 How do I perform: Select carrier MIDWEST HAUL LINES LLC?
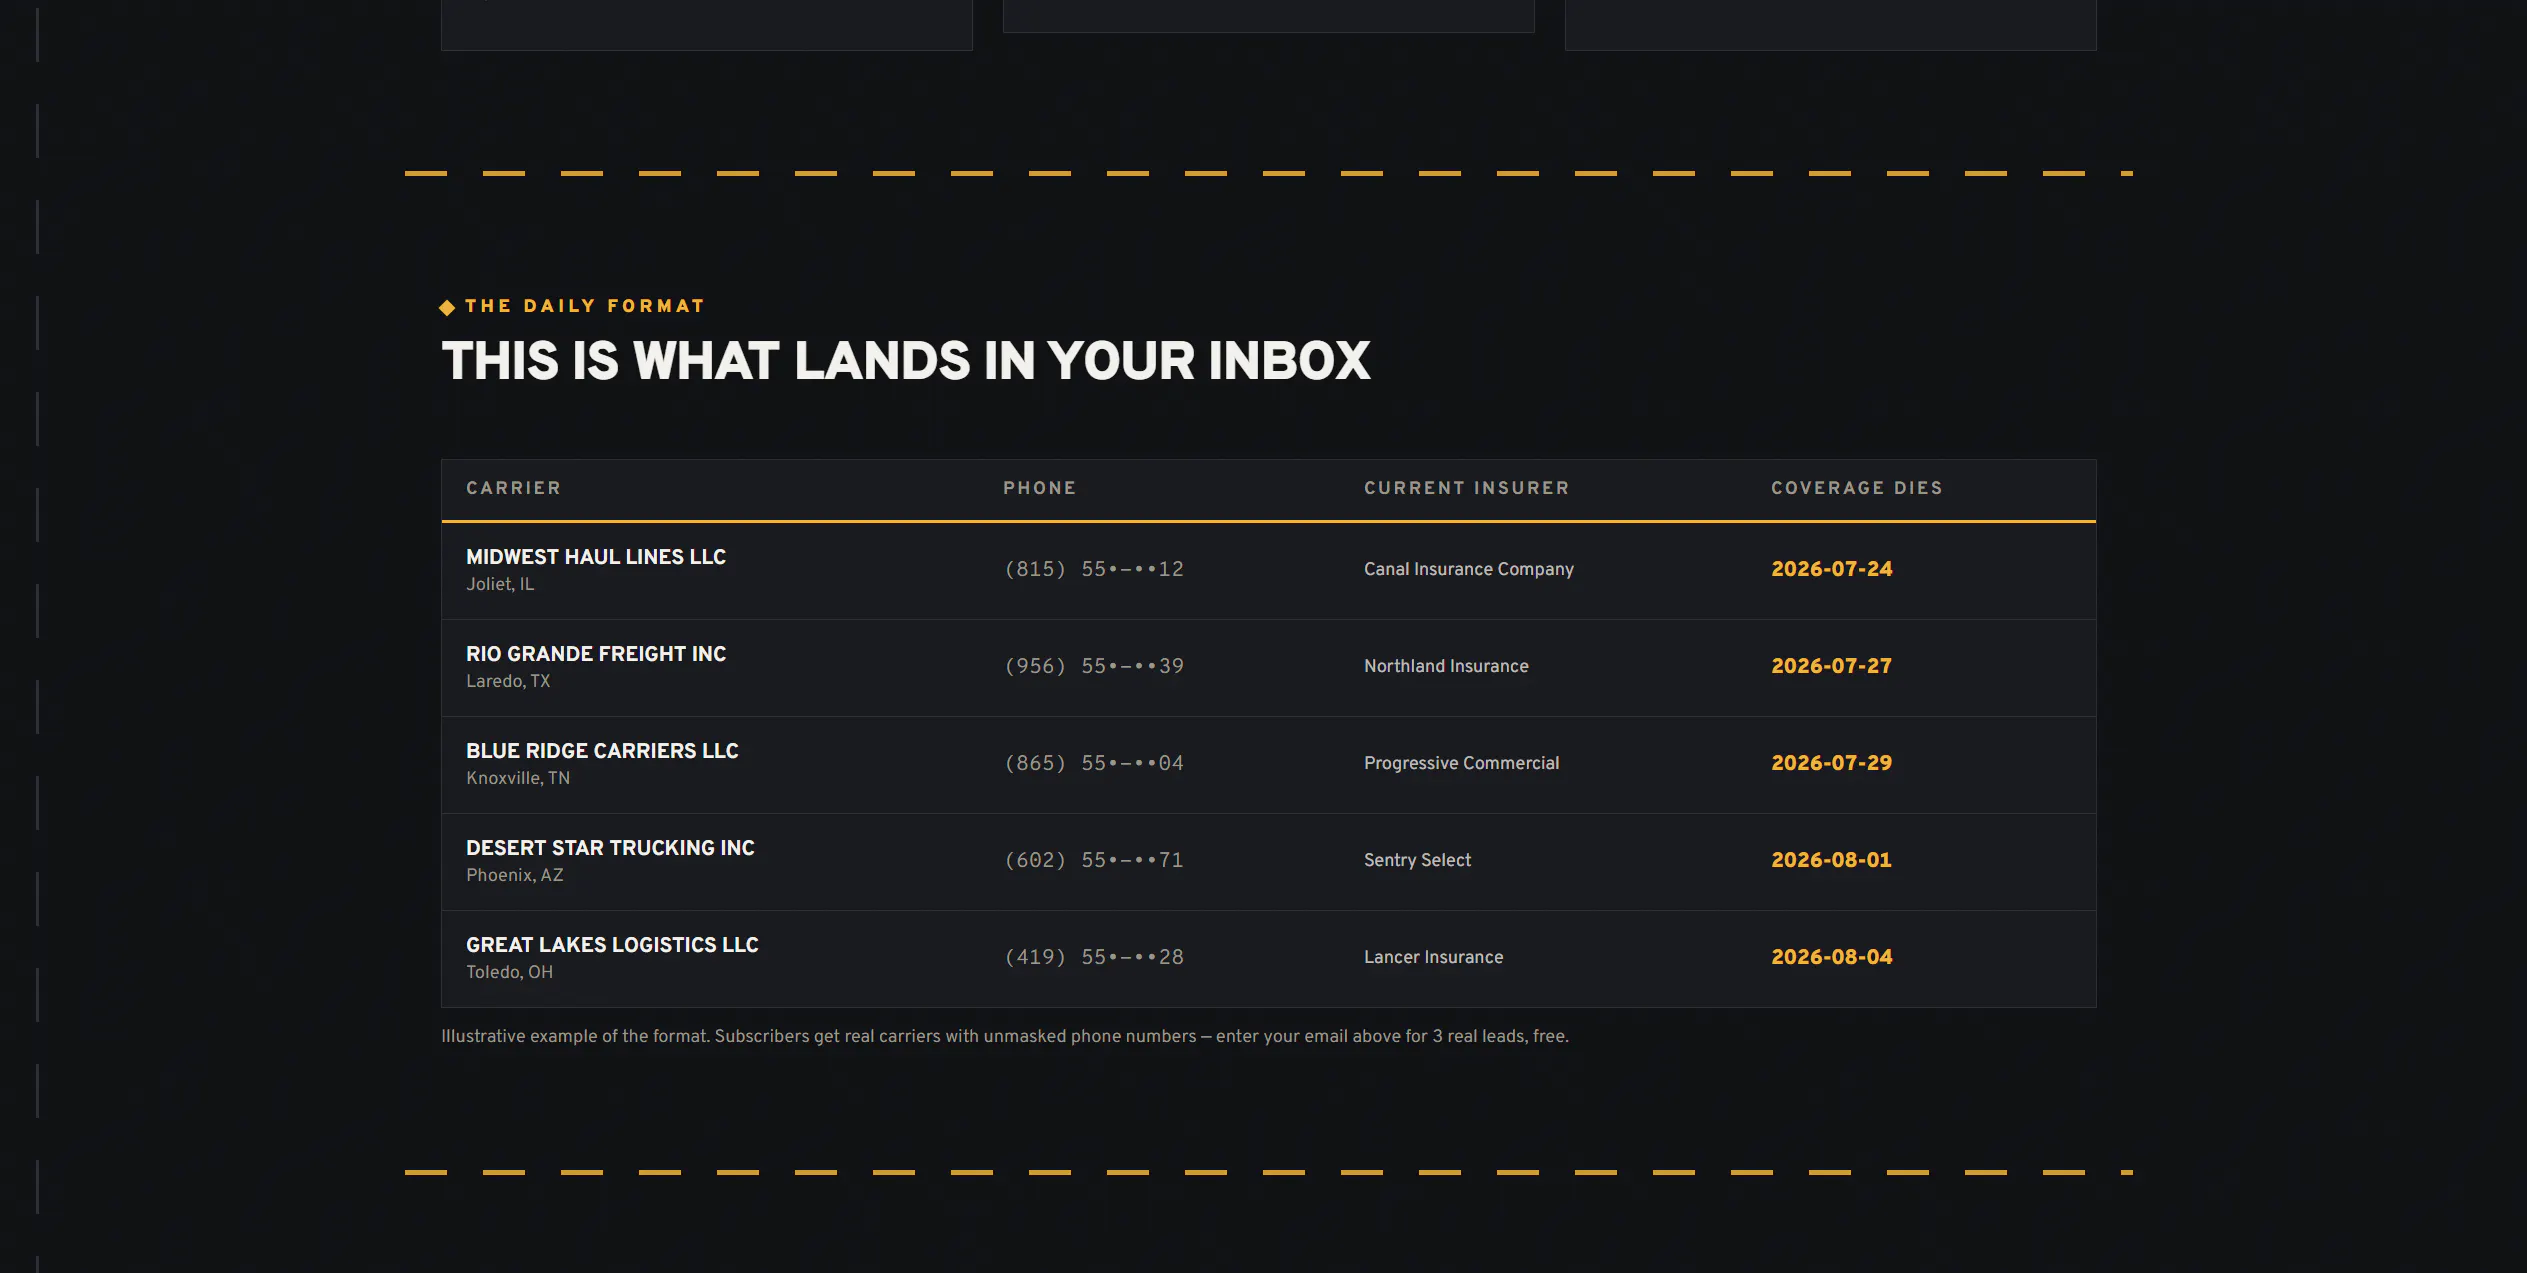click(596, 557)
